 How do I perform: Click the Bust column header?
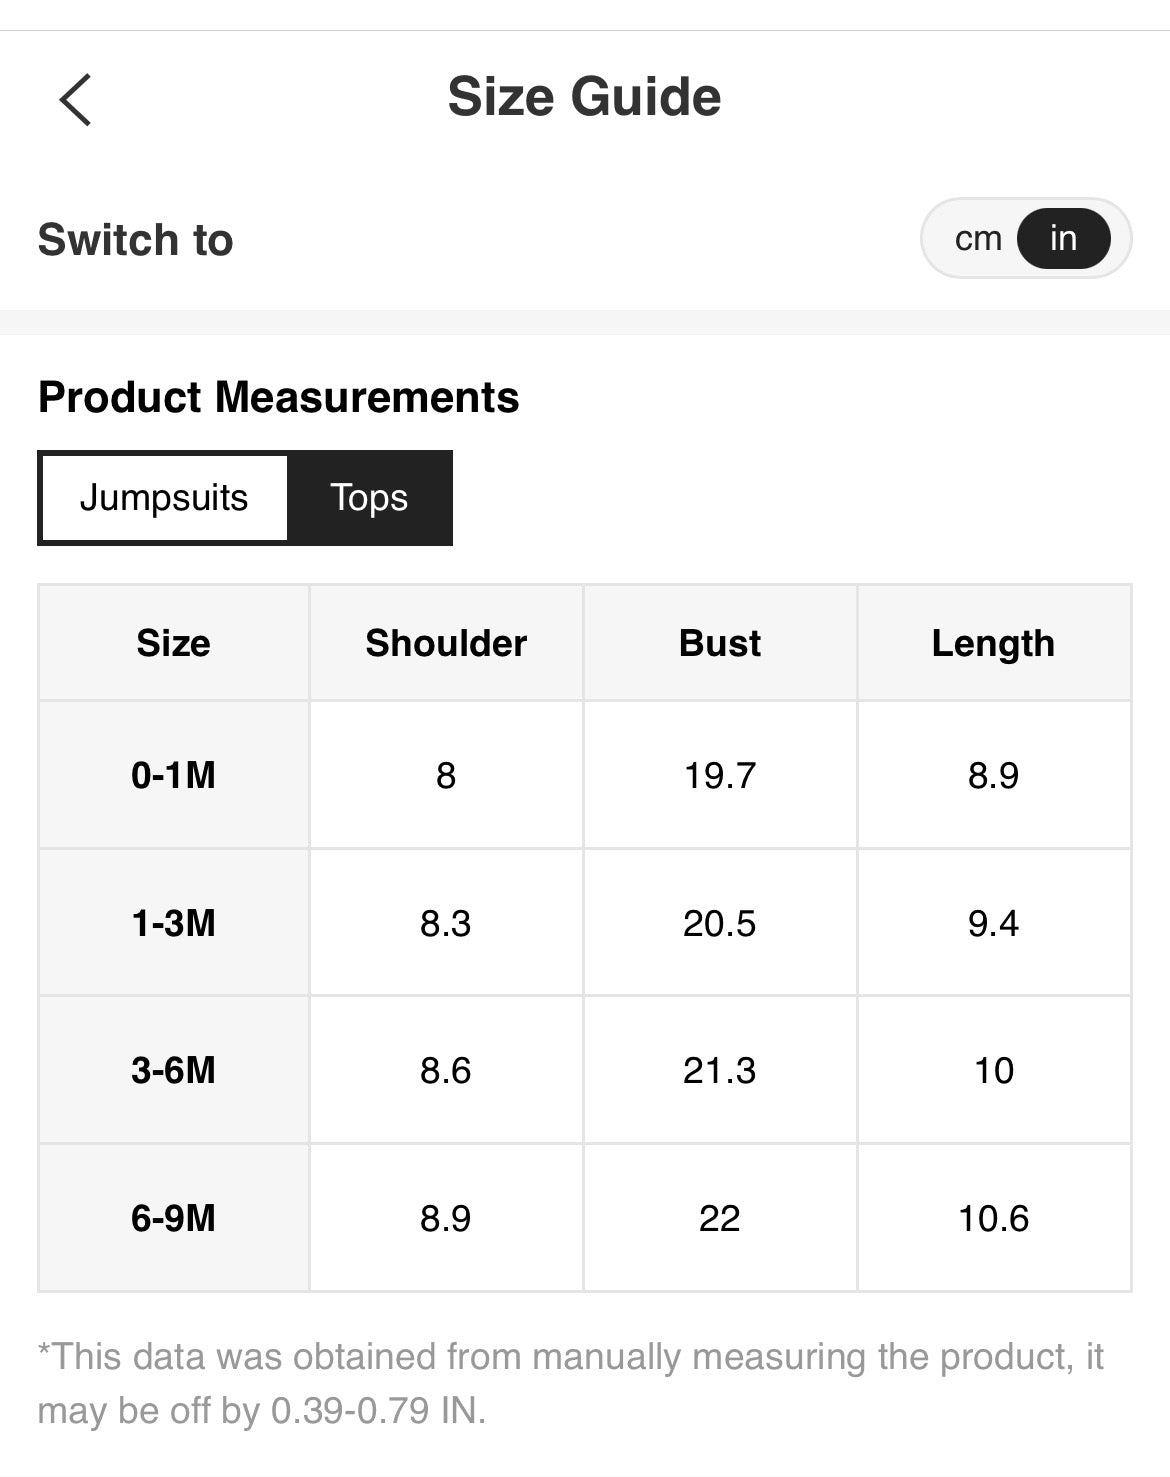[x=720, y=643]
